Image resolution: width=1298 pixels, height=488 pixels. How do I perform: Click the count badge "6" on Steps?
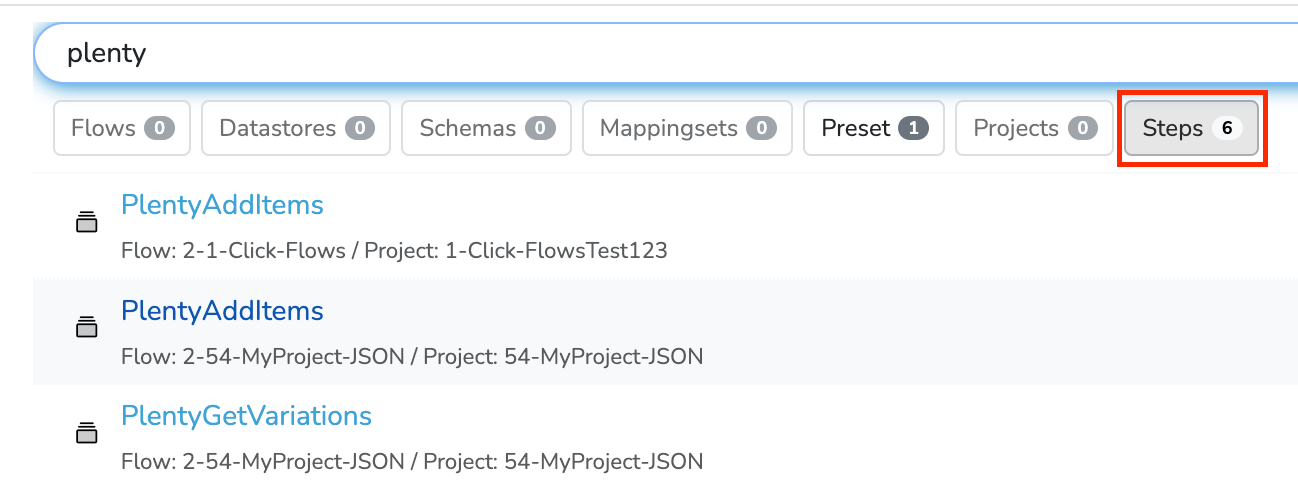(1226, 128)
